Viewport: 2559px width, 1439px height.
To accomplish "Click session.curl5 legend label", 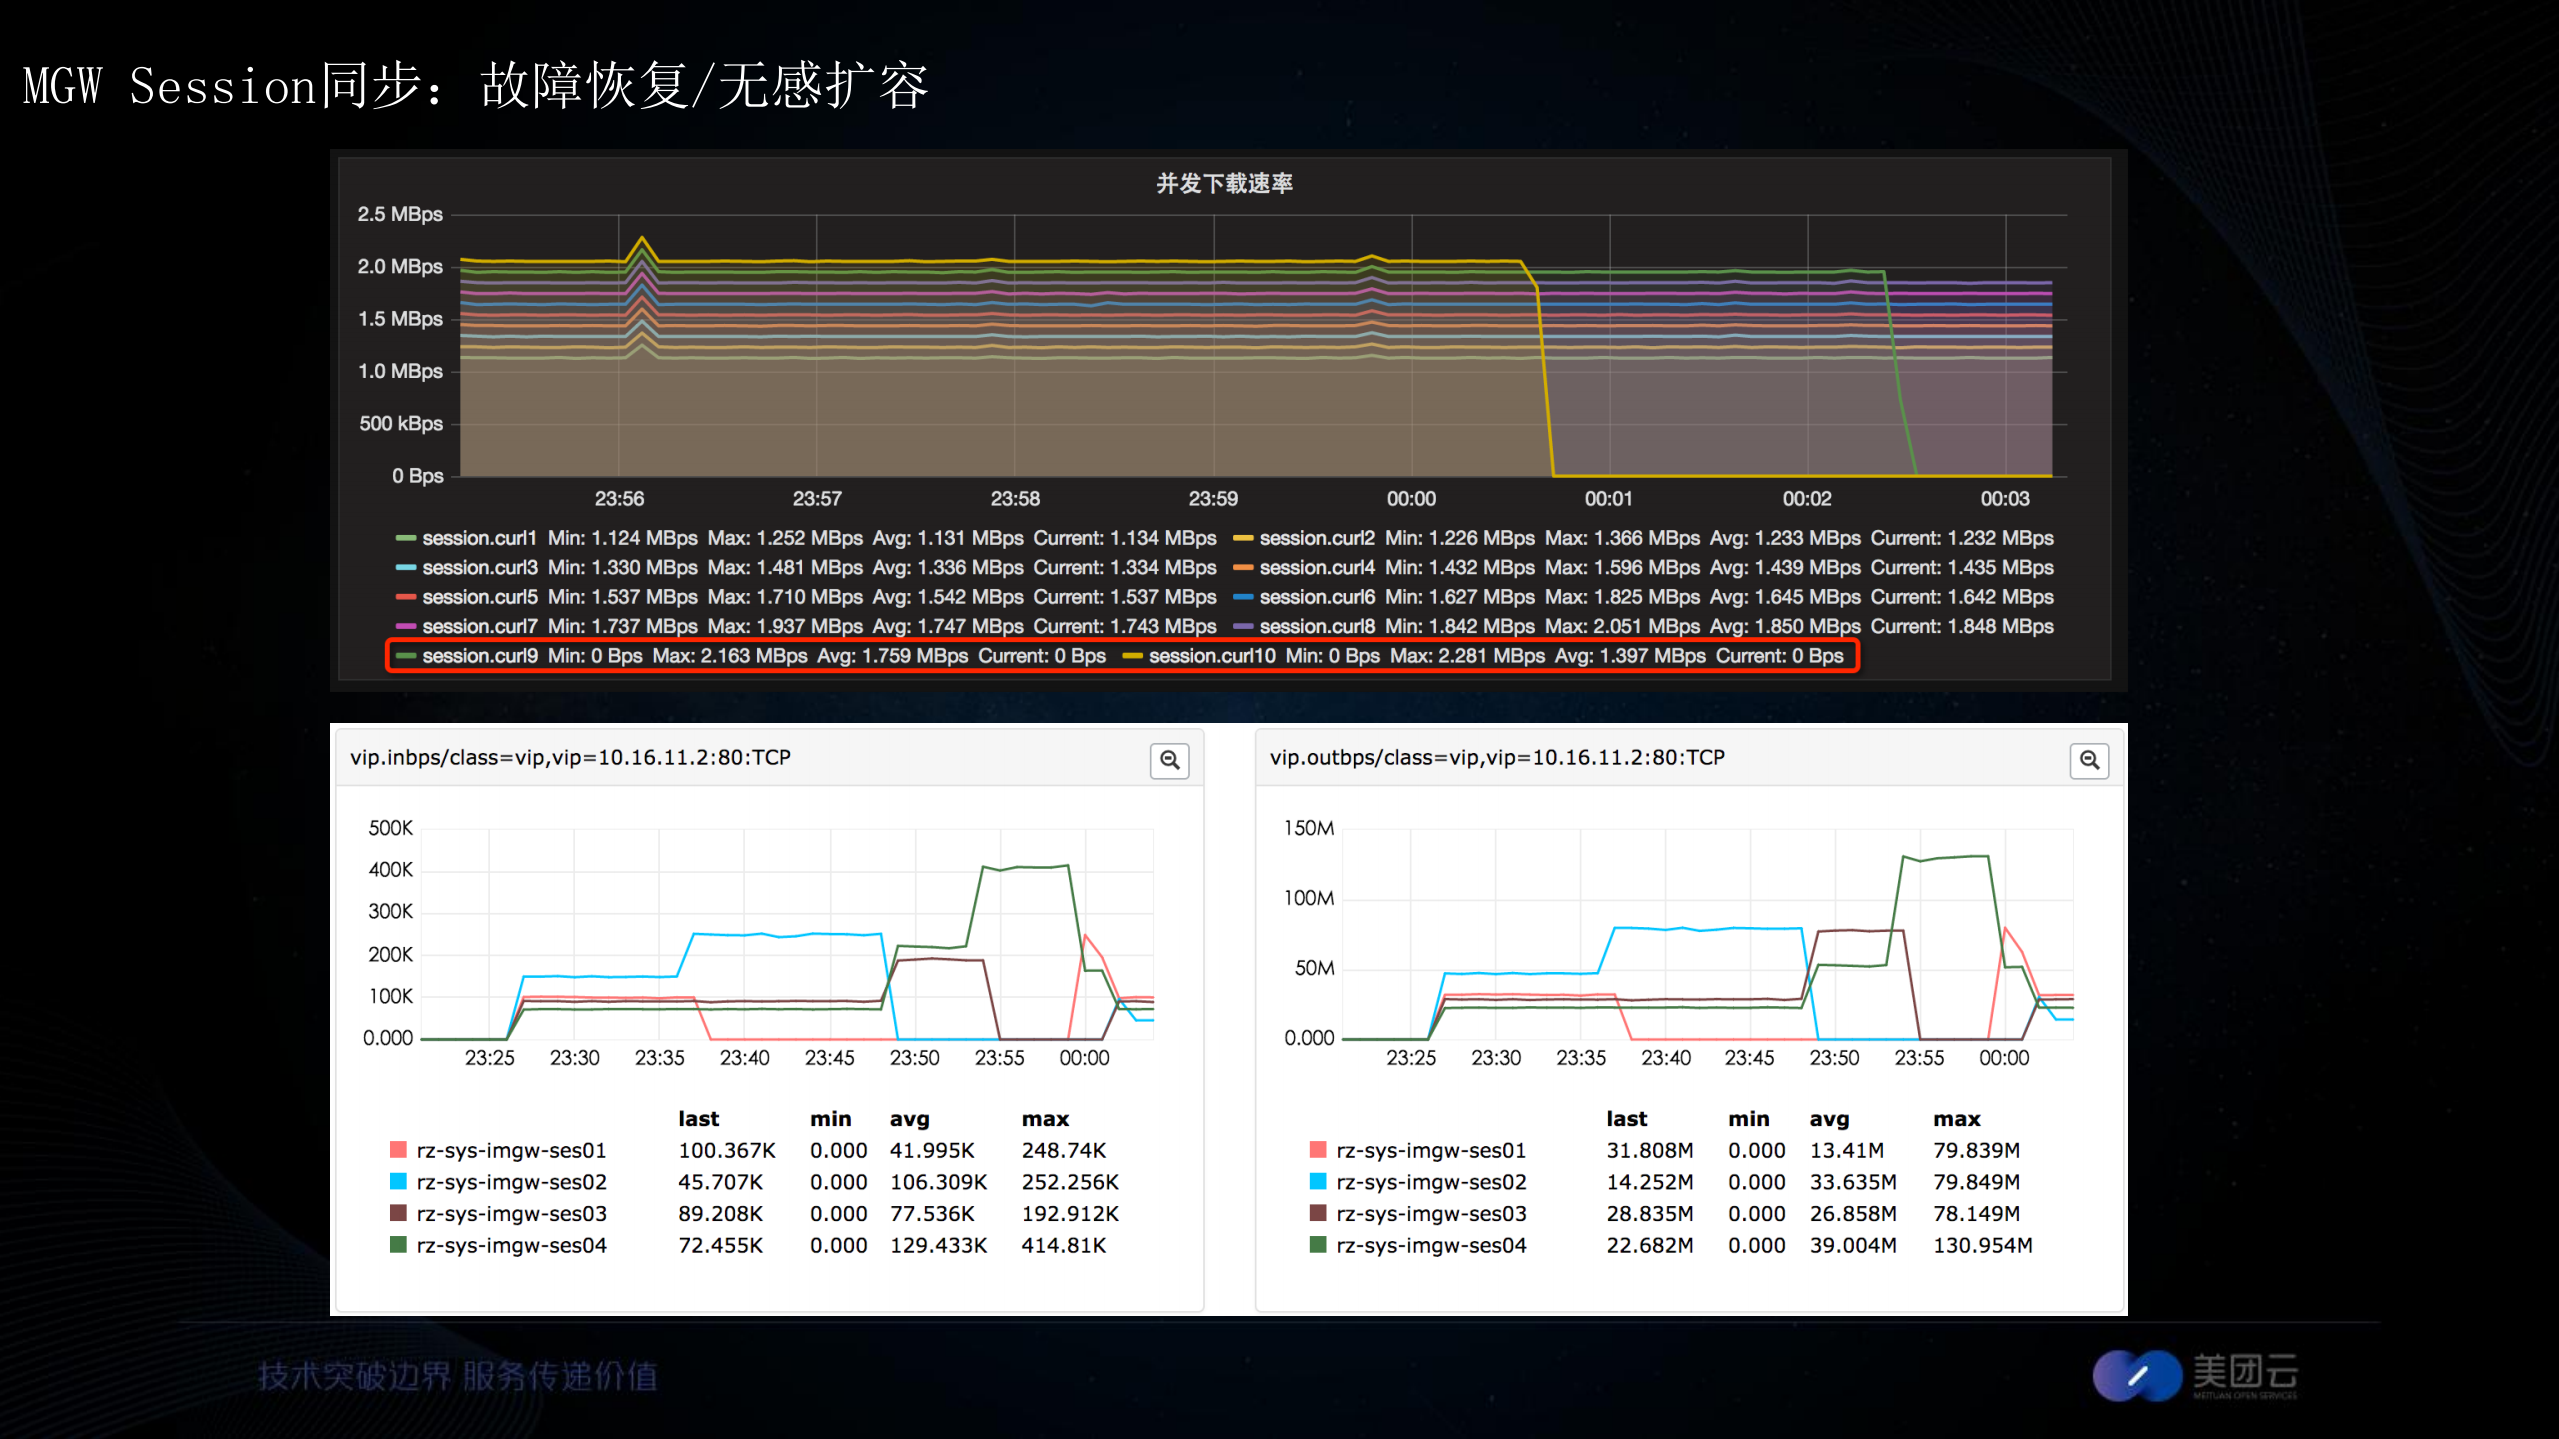I will [479, 597].
